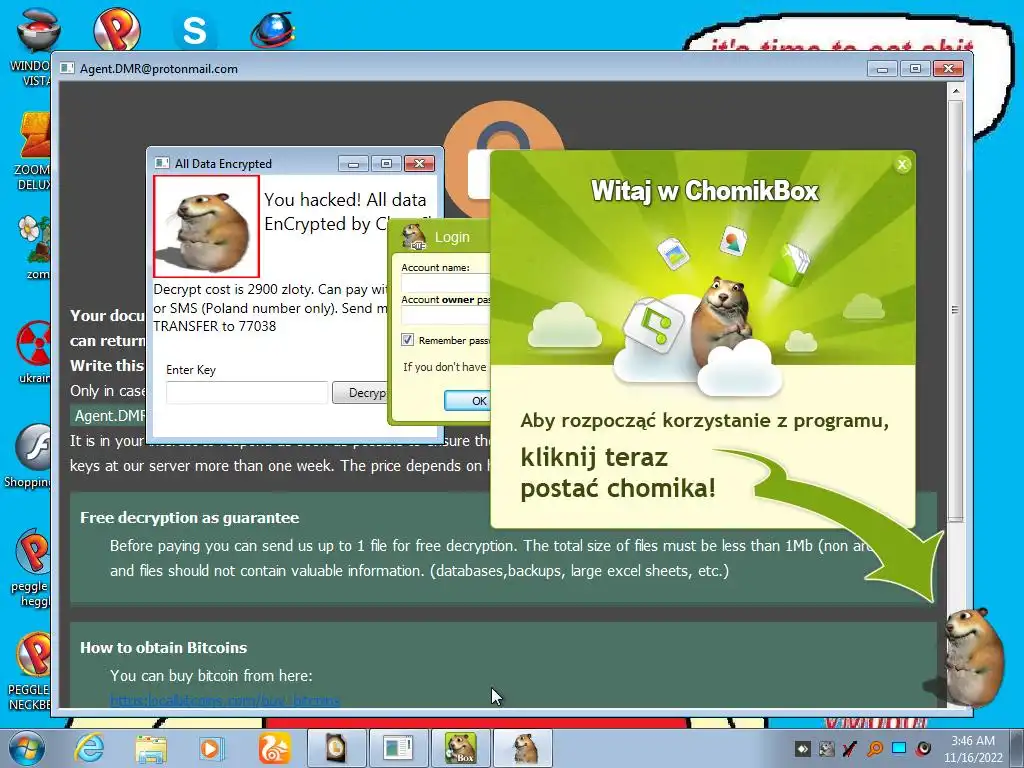Open the blue globe browser desktop icon

coord(272,29)
